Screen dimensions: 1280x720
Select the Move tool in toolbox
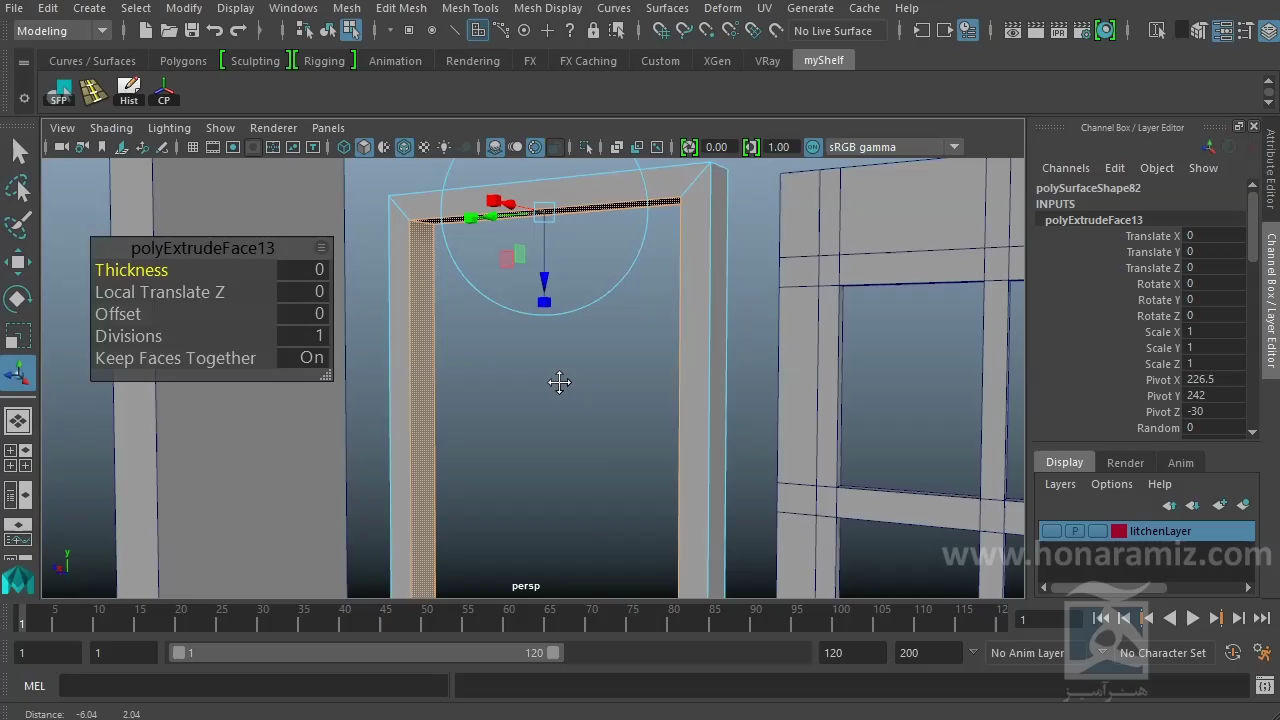pos(18,263)
